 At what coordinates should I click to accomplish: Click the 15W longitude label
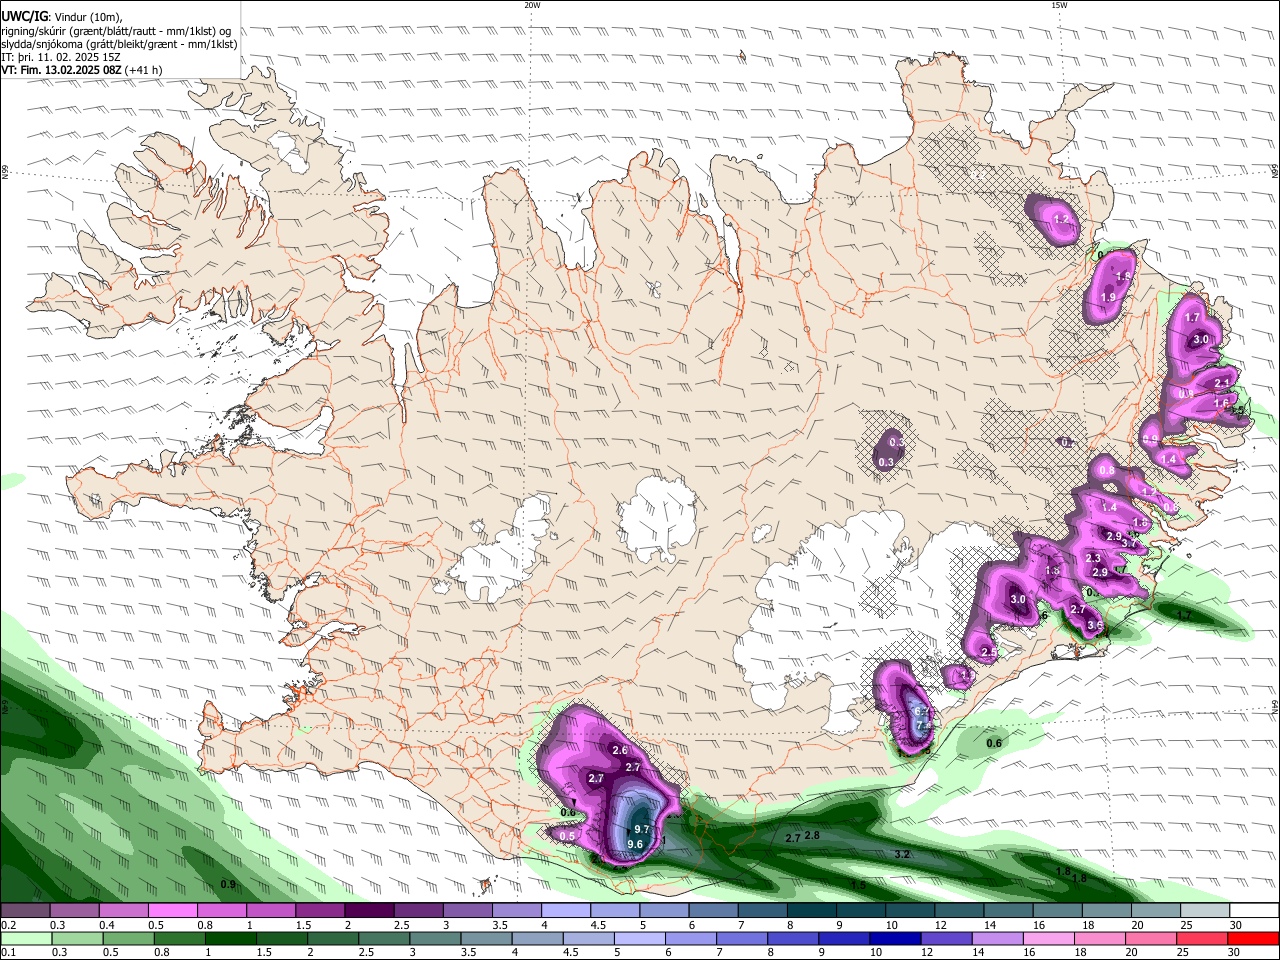coord(1059,5)
